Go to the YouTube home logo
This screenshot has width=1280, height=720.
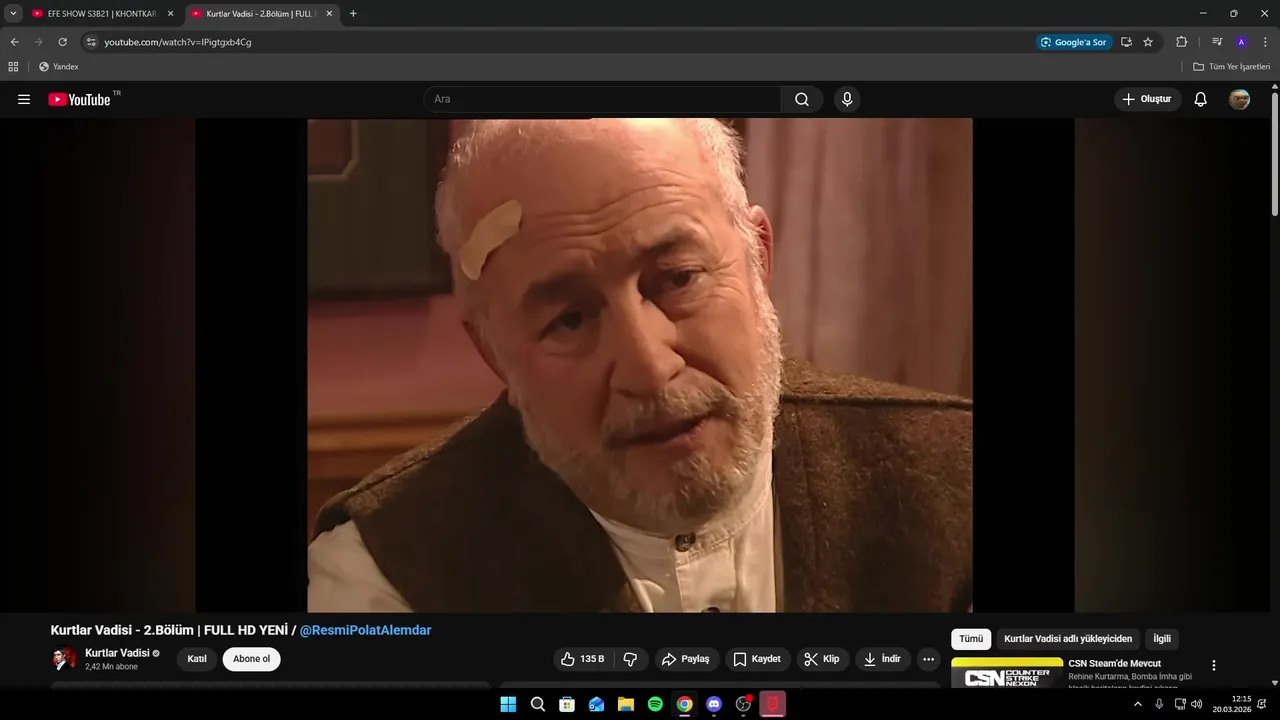coord(80,99)
